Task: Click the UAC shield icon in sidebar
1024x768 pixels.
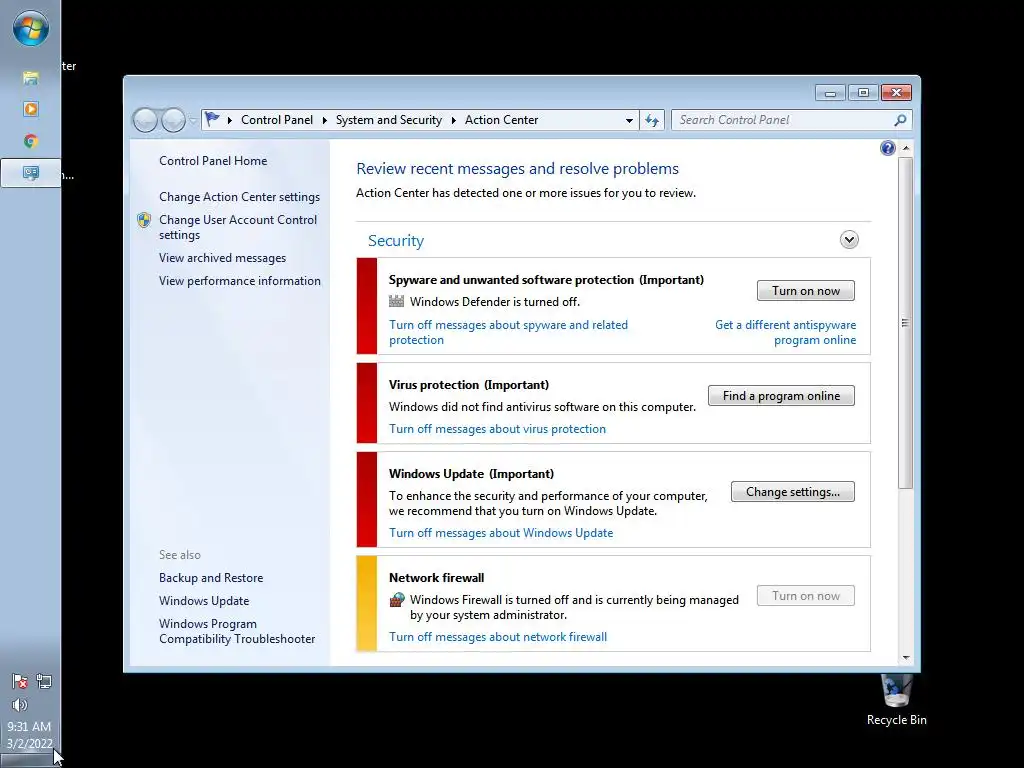Action: [x=144, y=220]
